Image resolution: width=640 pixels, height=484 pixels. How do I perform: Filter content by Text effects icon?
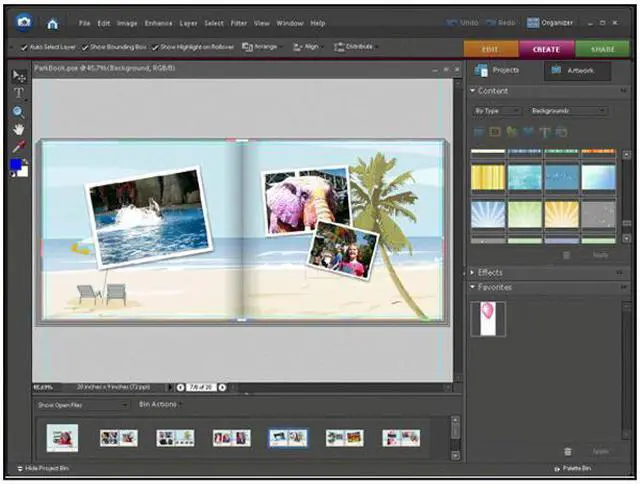coord(544,132)
